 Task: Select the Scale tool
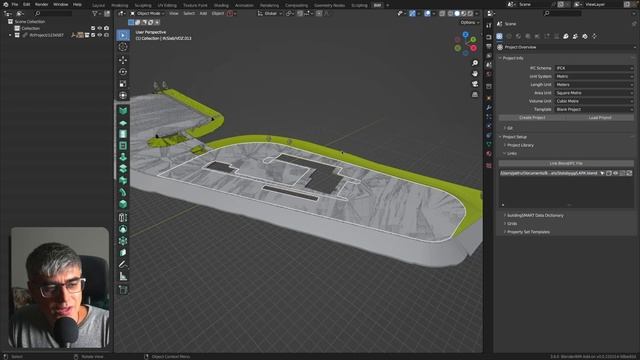[x=123, y=84]
